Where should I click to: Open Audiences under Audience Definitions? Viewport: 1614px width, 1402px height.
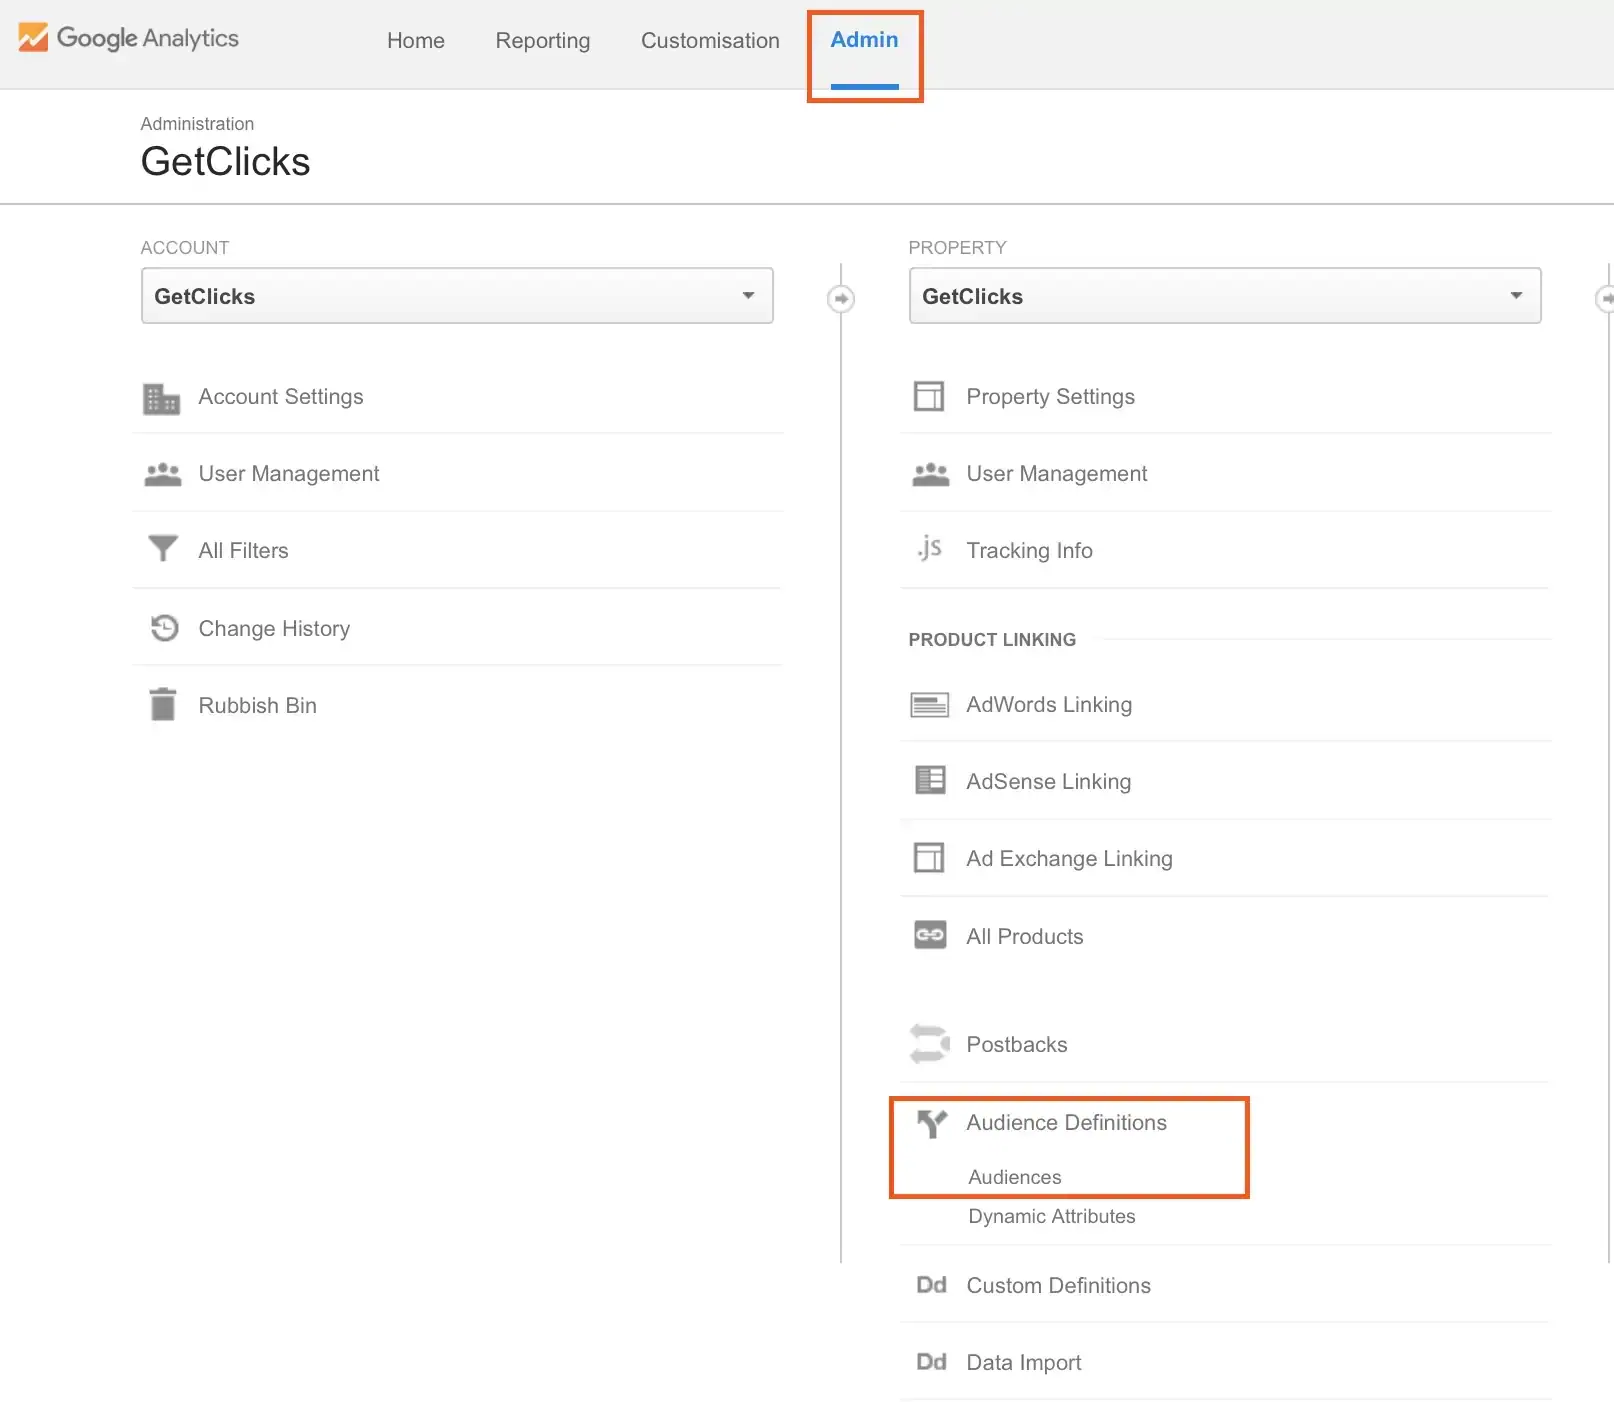coord(1014,1177)
